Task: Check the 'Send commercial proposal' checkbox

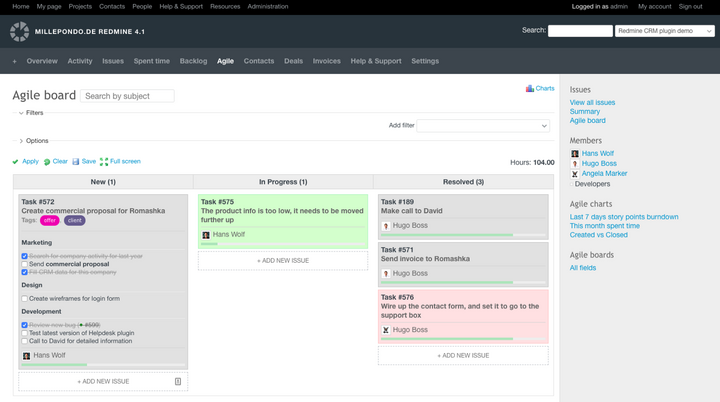Action: (25, 264)
